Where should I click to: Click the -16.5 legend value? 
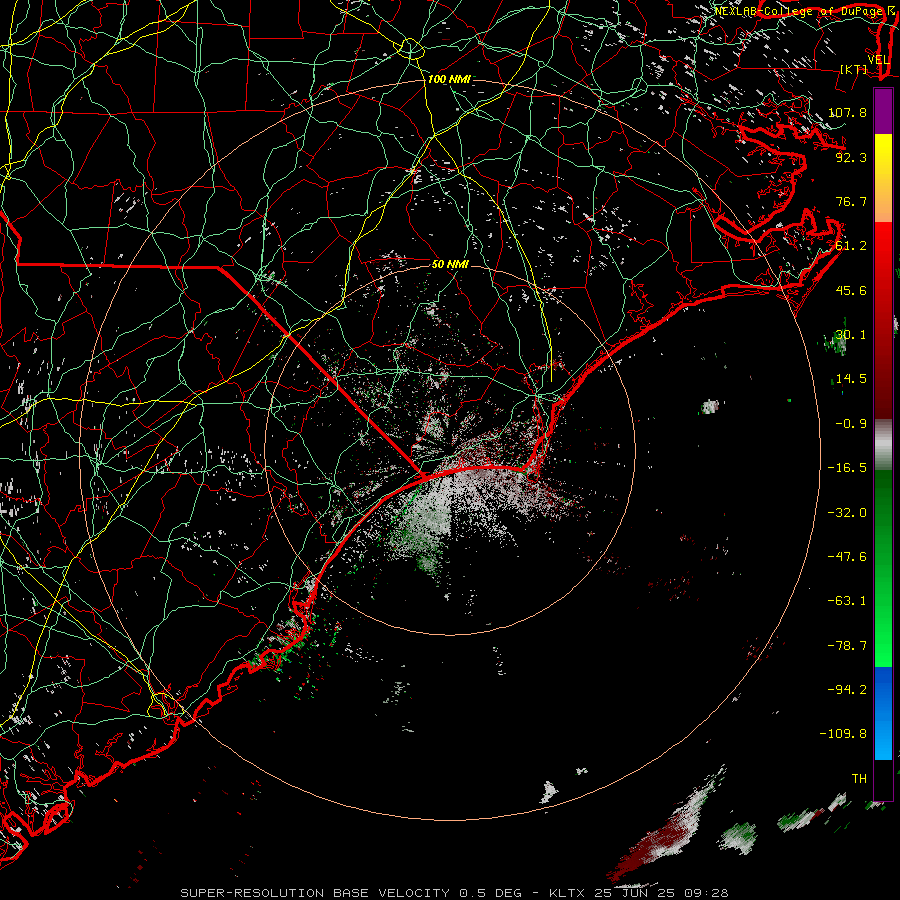[x=848, y=468]
